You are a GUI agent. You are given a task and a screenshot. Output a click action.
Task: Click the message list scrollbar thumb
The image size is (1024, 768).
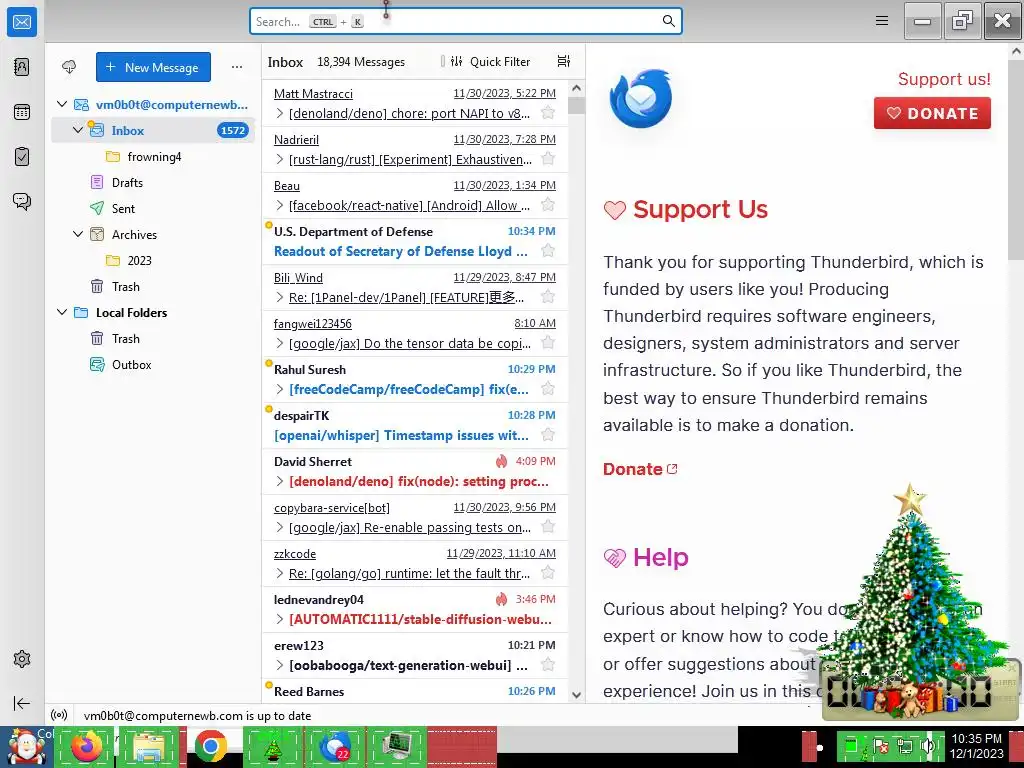576,105
